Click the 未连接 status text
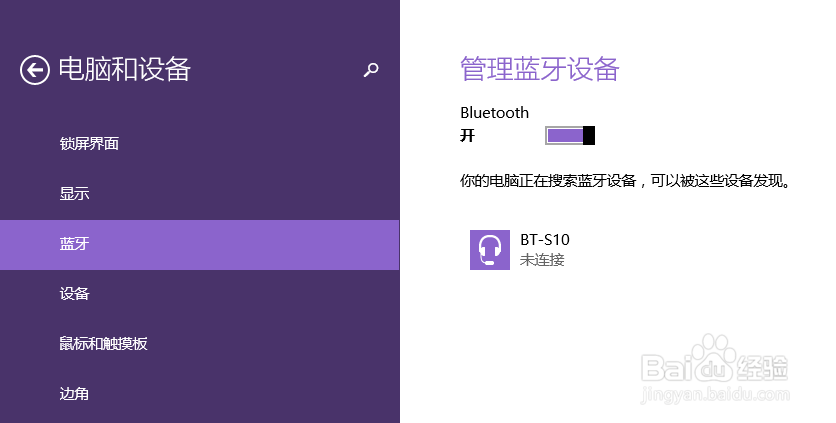 (x=542, y=260)
